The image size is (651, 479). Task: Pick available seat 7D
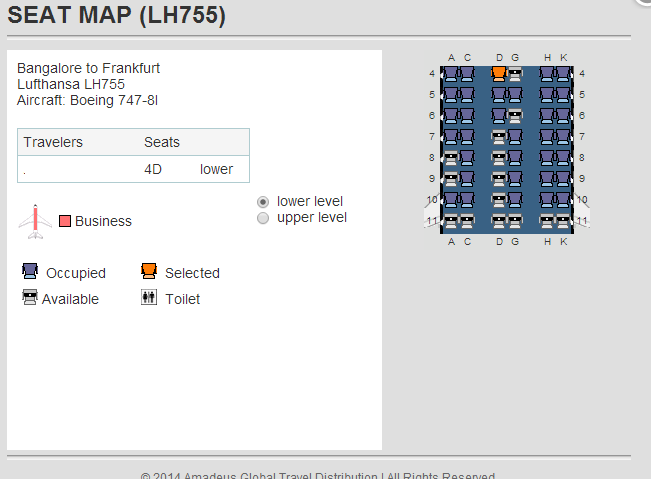click(499, 136)
